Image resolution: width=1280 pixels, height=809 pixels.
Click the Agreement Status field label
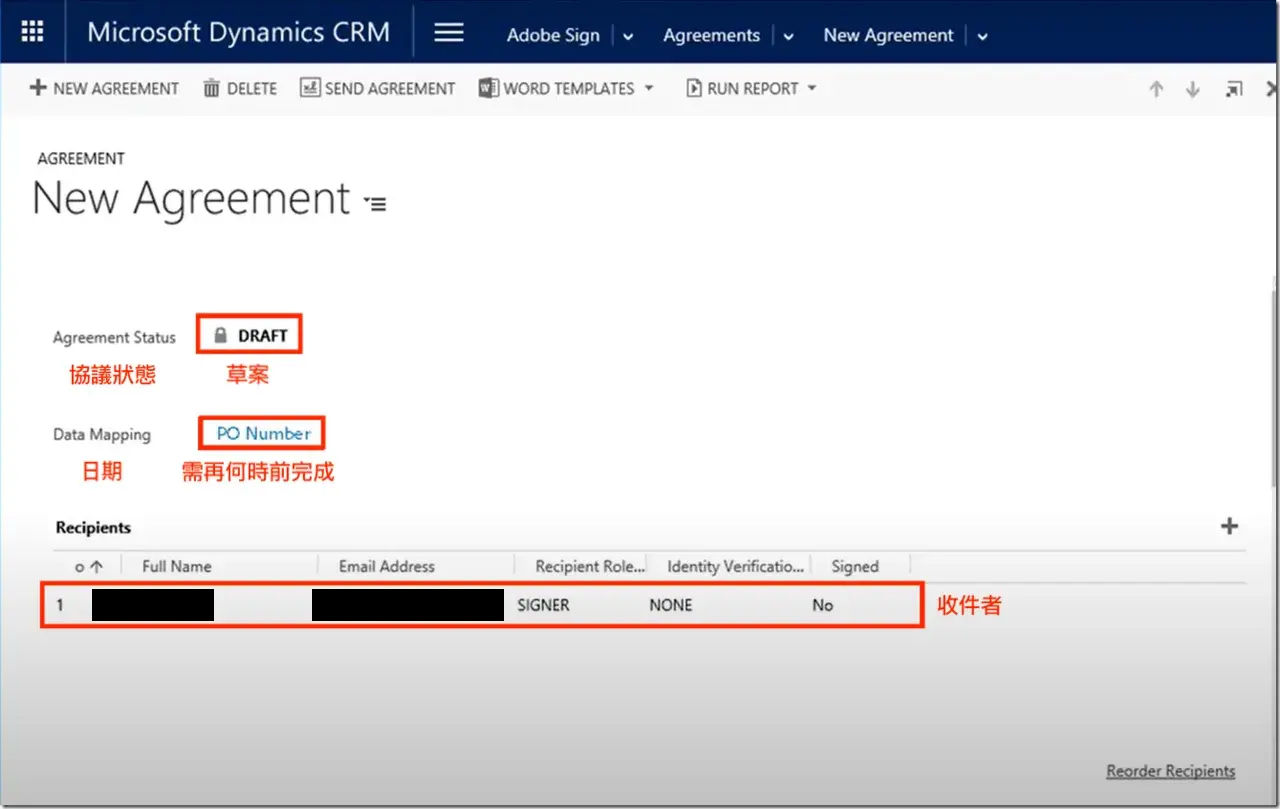tap(114, 338)
